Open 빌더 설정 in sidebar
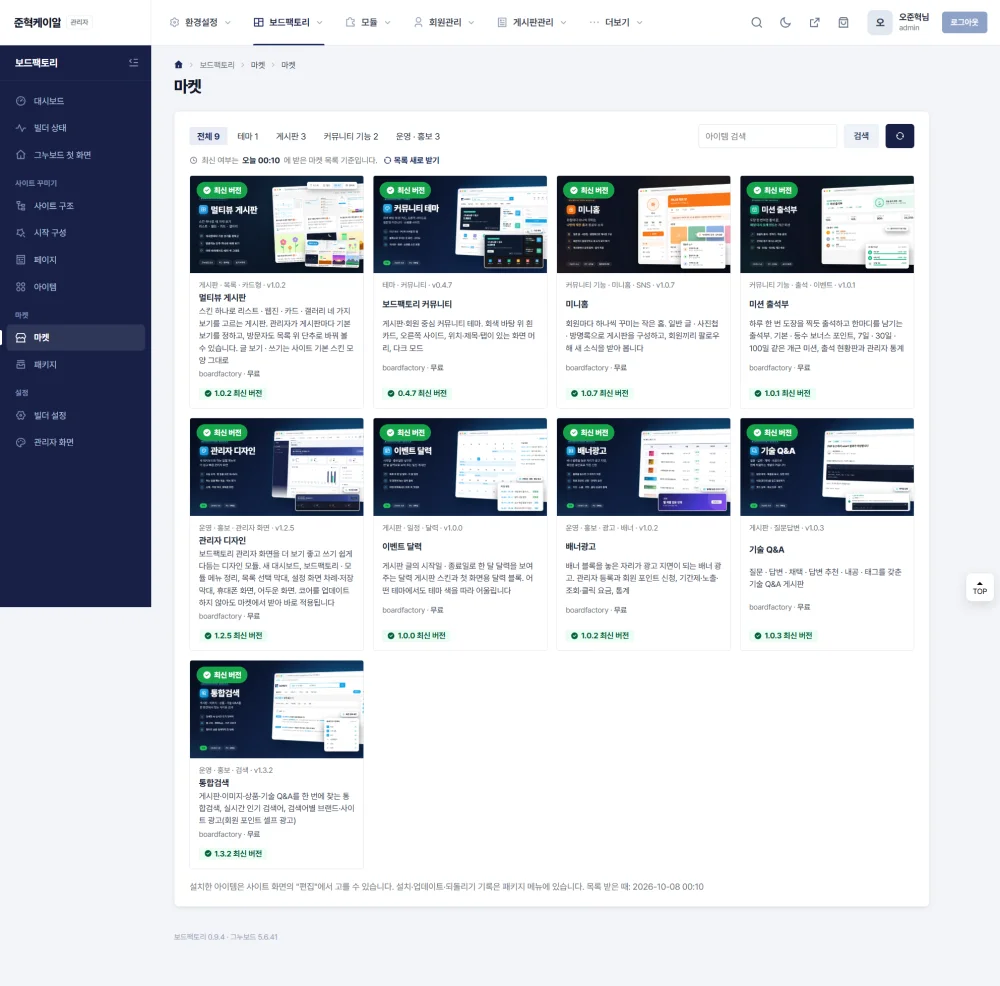This screenshot has width=1000, height=986. [x=75, y=415]
